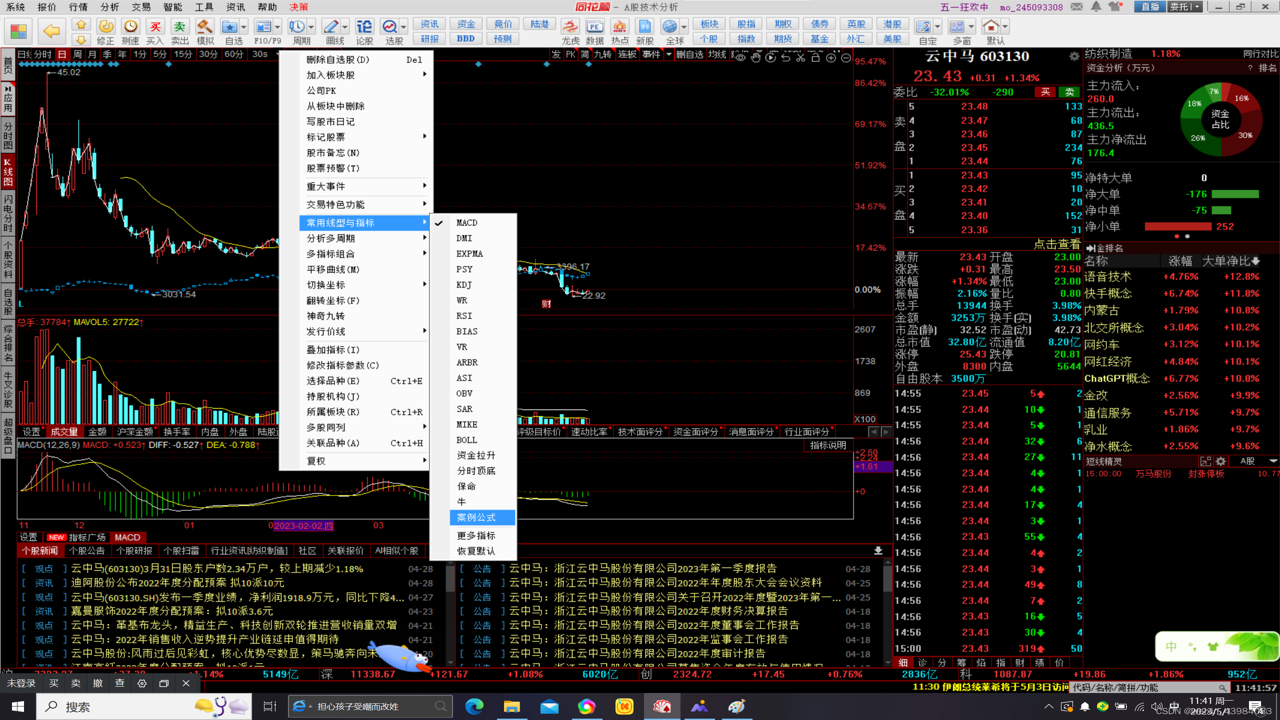This screenshot has height=720, width=1280.
Task: Click the 卖出 sell toolbar icon
Action: [179, 31]
